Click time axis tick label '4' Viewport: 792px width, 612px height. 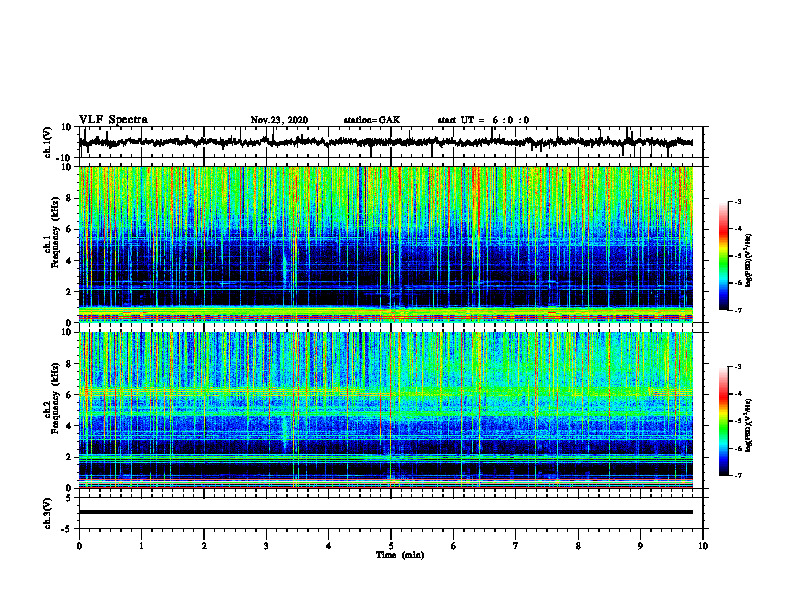pos(329,546)
